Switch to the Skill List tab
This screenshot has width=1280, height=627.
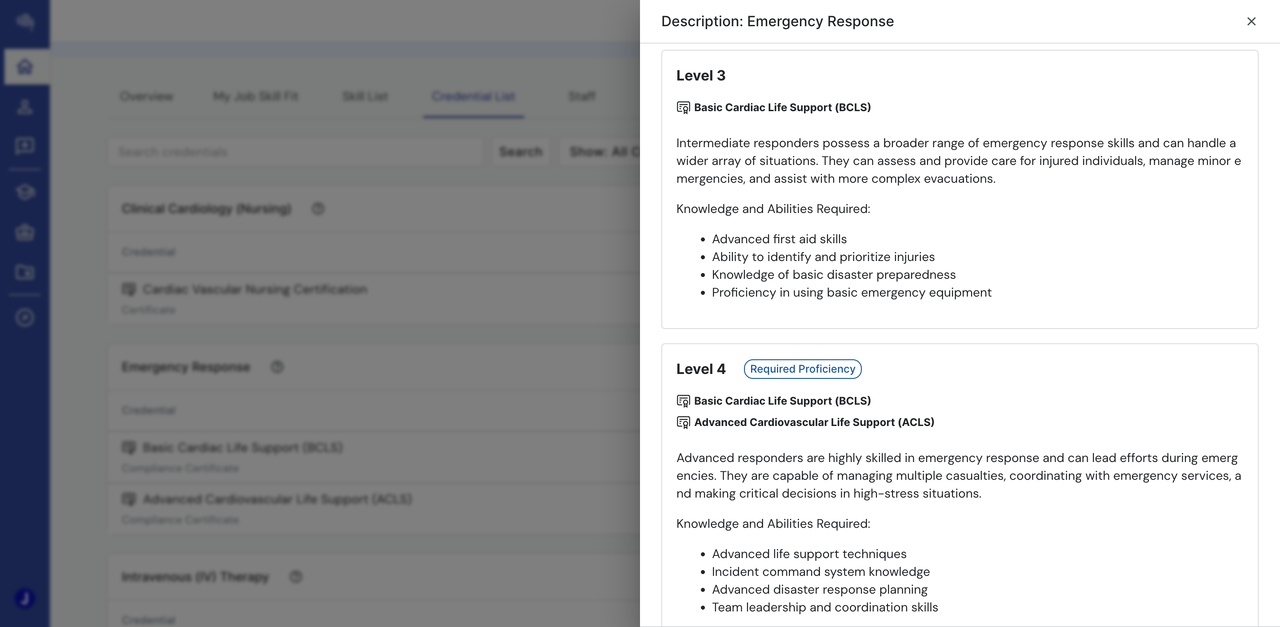click(365, 96)
